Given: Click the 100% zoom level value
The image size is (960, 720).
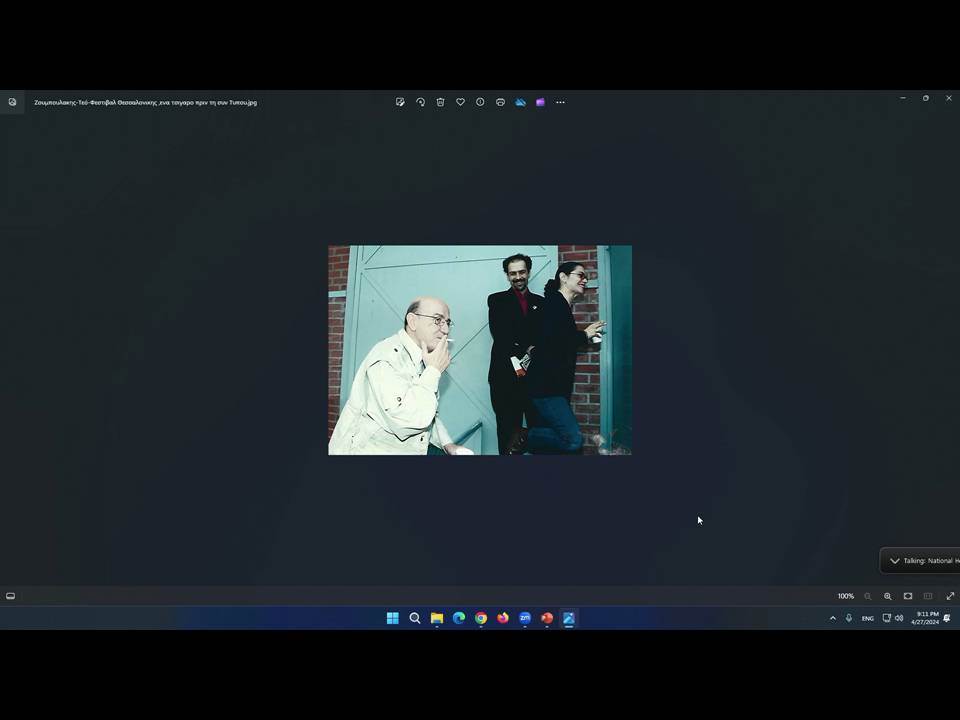Looking at the screenshot, I should tap(846, 596).
